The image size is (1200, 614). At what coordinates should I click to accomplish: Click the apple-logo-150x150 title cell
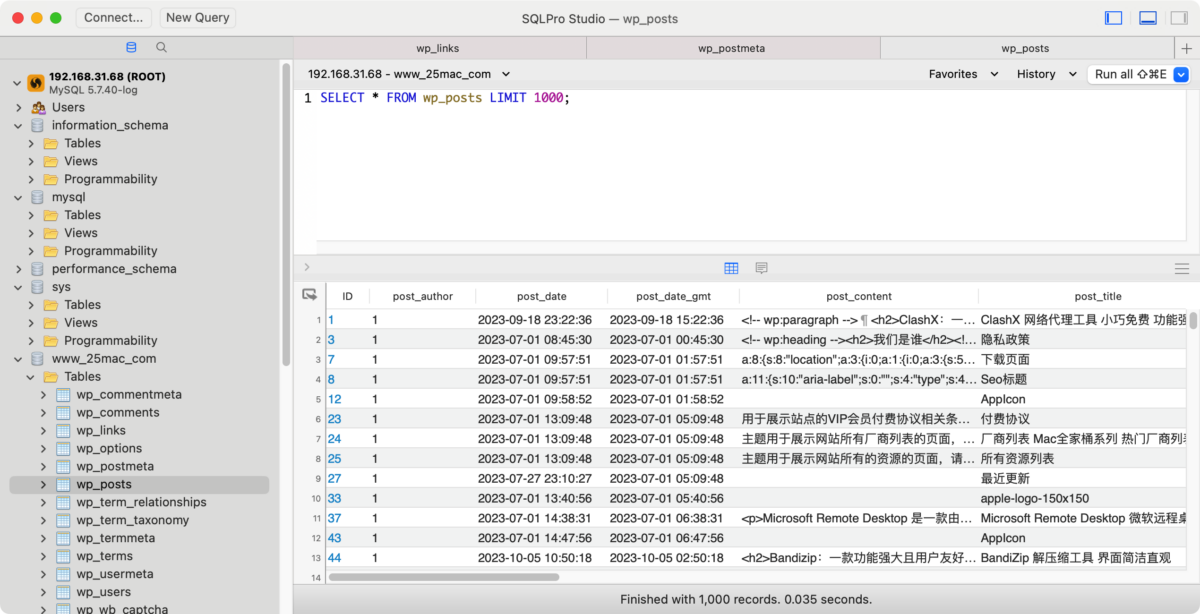[1085, 498]
